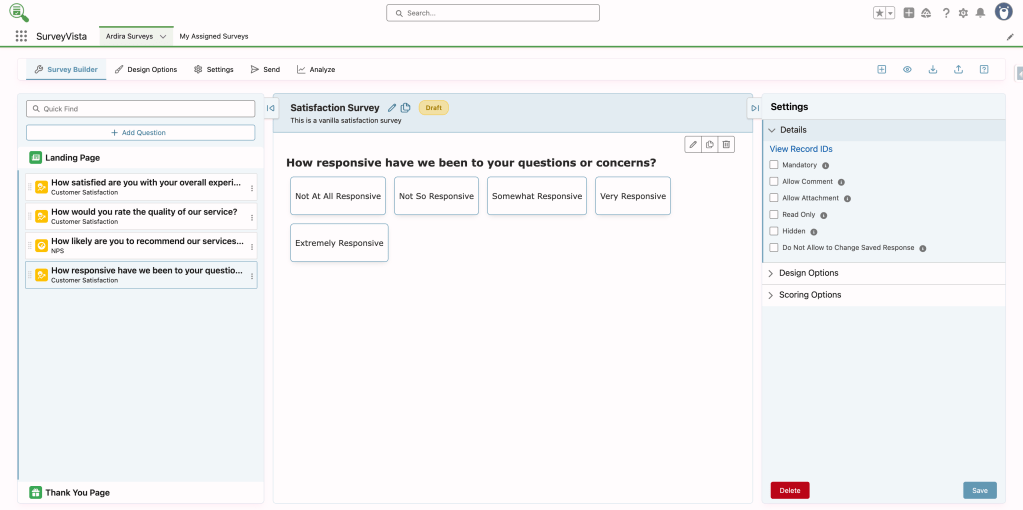Select the Somewhat Responsive option
The height and width of the screenshot is (510, 1023).
click(x=537, y=196)
